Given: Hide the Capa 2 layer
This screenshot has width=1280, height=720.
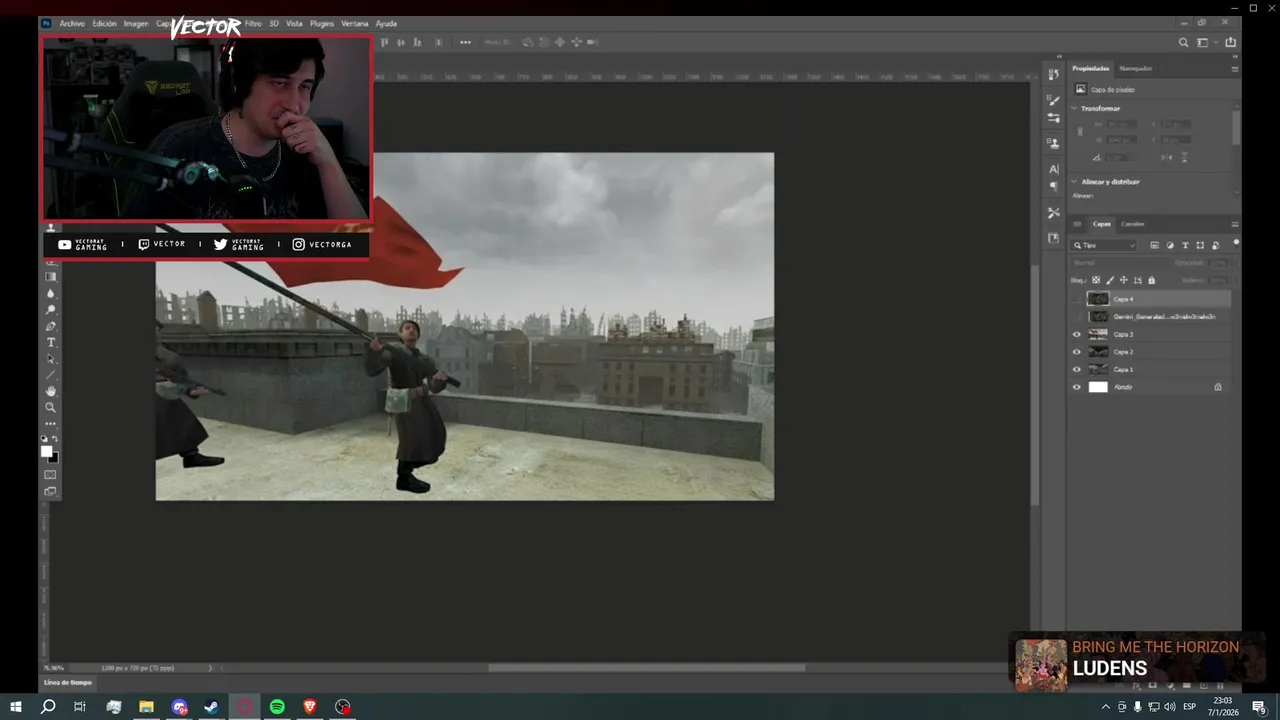Looking at the screenshot, I should 1077,352.
